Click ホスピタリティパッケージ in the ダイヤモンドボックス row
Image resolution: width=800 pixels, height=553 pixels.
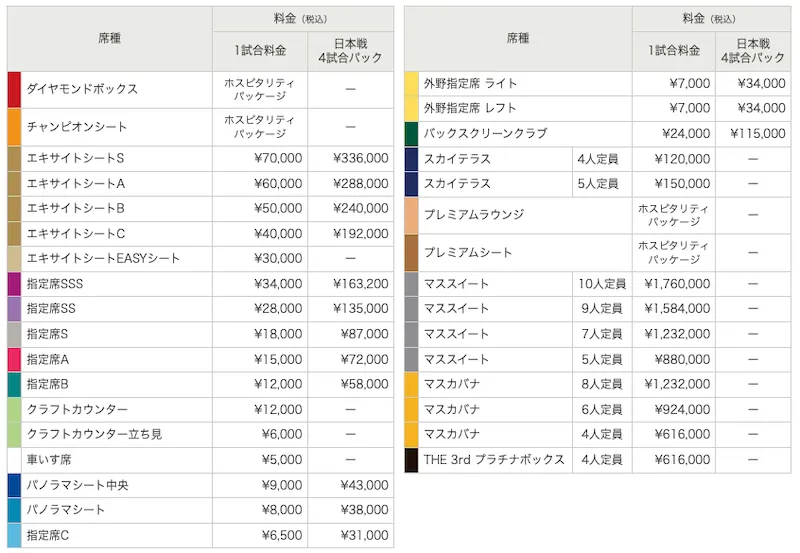[x=260, y=89]
